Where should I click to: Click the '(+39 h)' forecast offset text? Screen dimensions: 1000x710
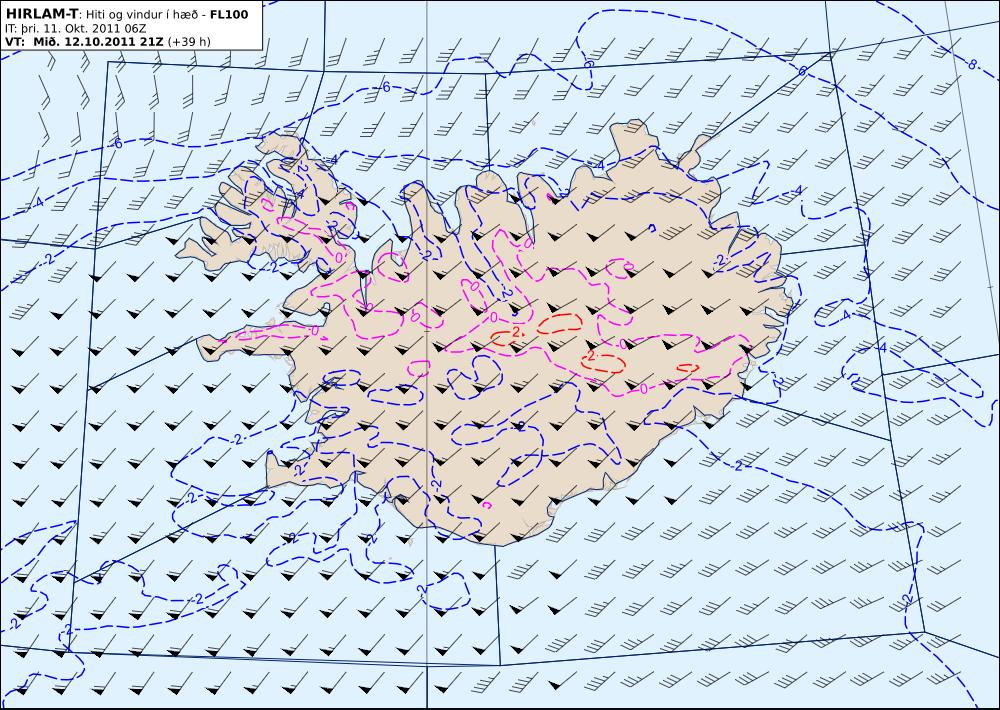(189, 42)
